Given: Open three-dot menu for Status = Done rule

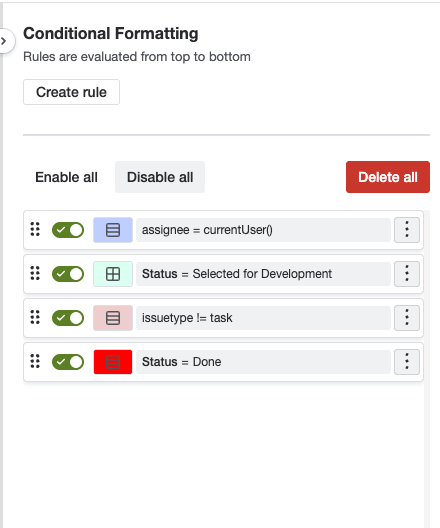Looking at the screenshot, I should [407, 362].
